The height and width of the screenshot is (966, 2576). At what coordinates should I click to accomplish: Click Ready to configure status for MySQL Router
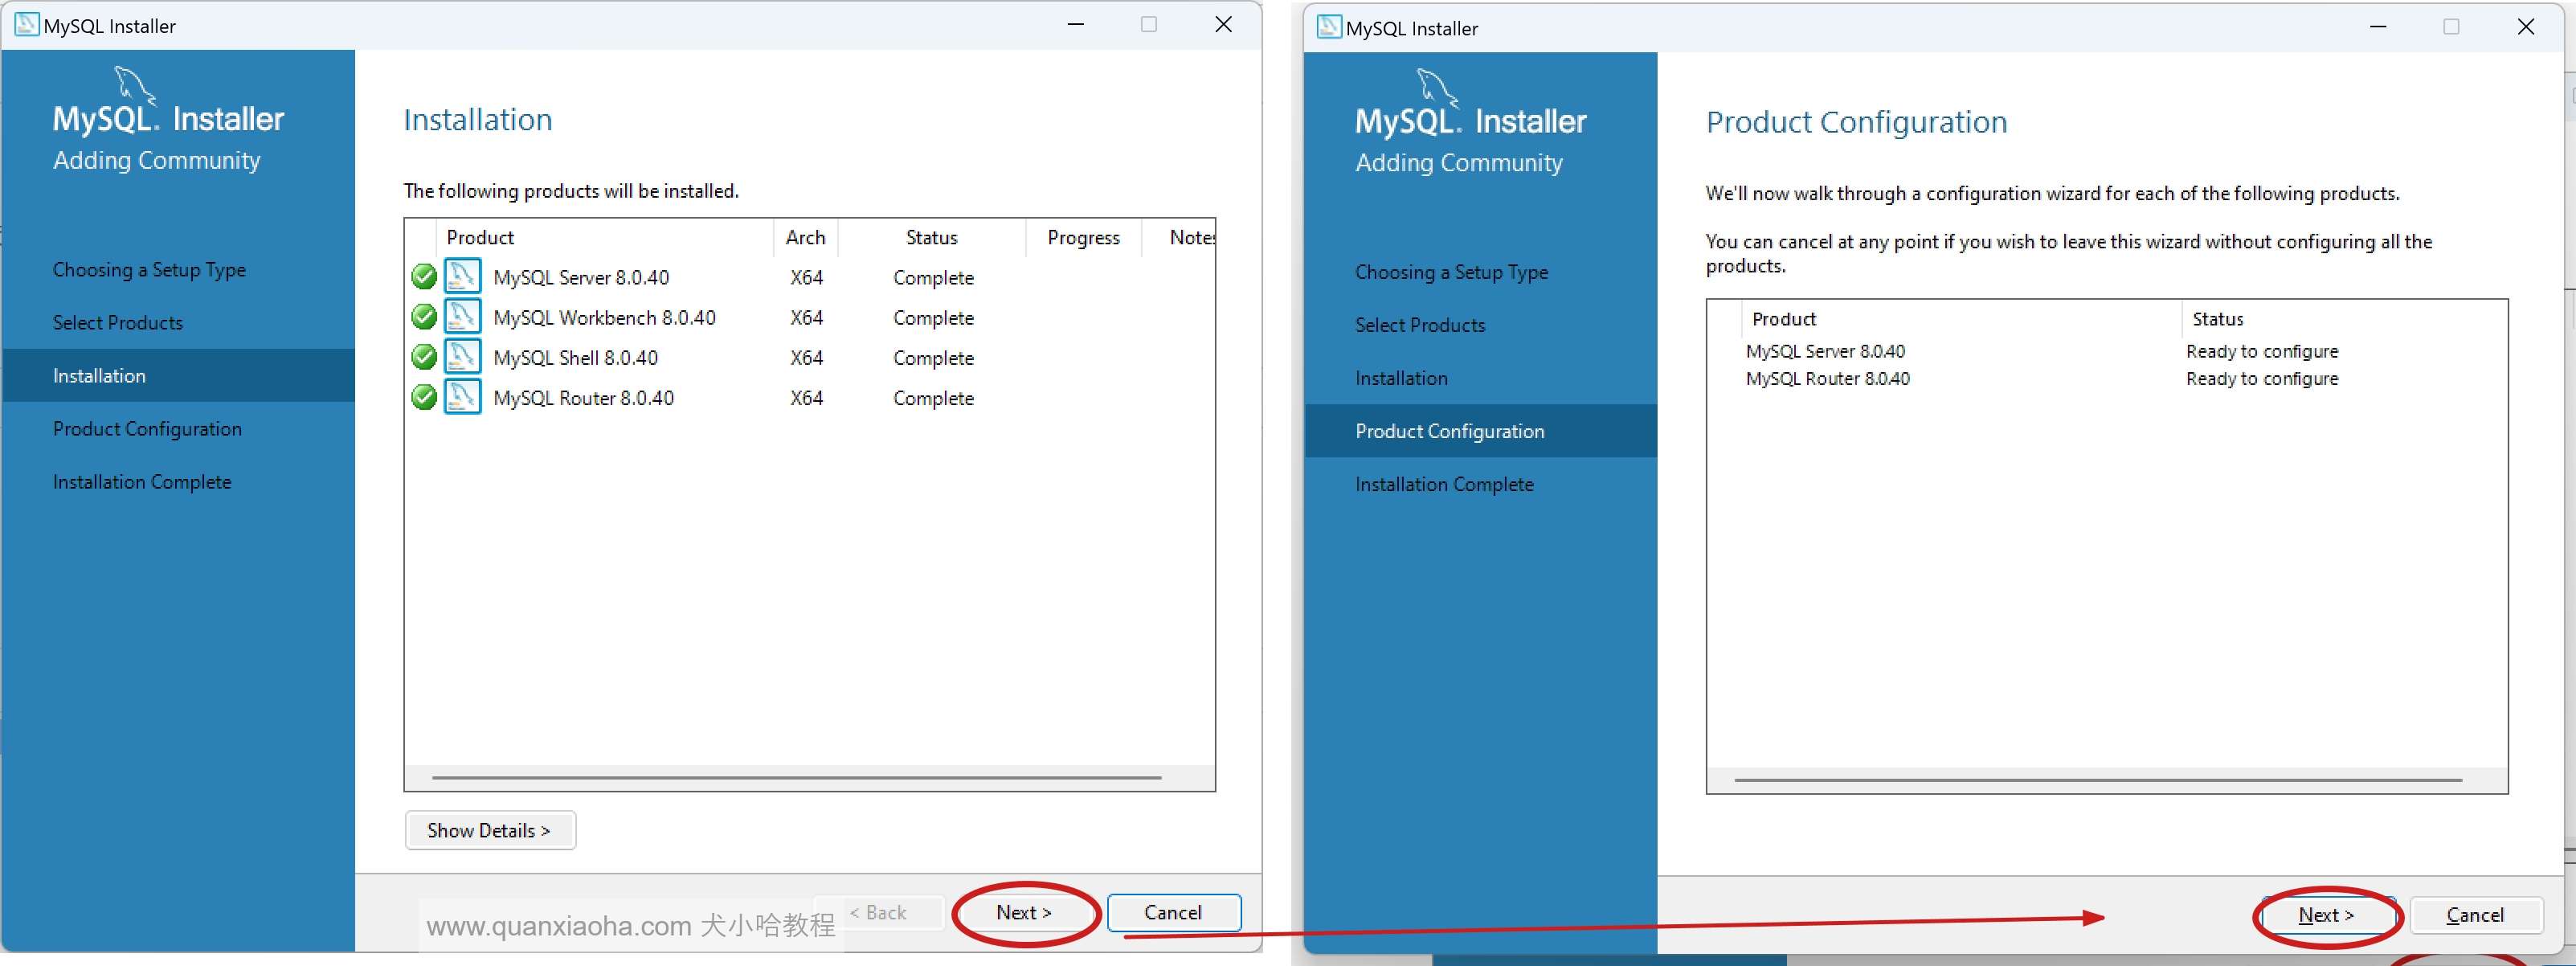tap(2262, 378)
